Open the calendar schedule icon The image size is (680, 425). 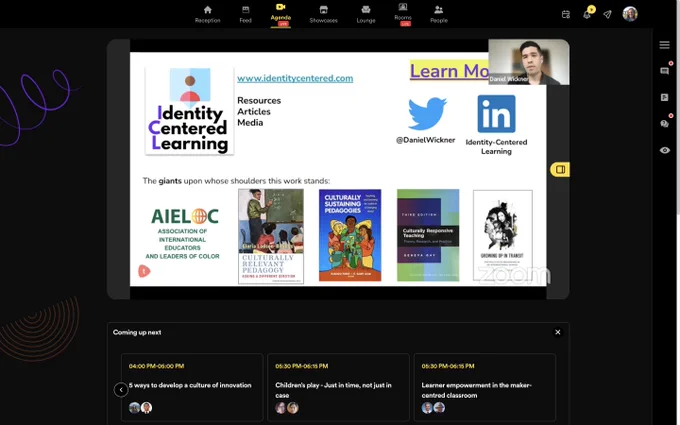pos(566,14)
